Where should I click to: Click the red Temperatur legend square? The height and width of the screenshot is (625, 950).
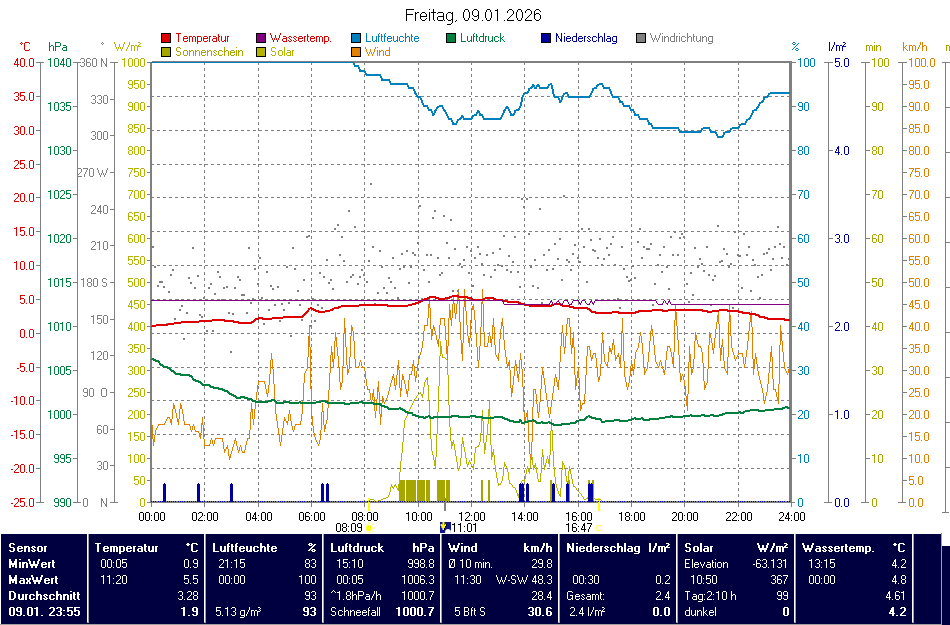pyautogui.click(x=166, y=39)
